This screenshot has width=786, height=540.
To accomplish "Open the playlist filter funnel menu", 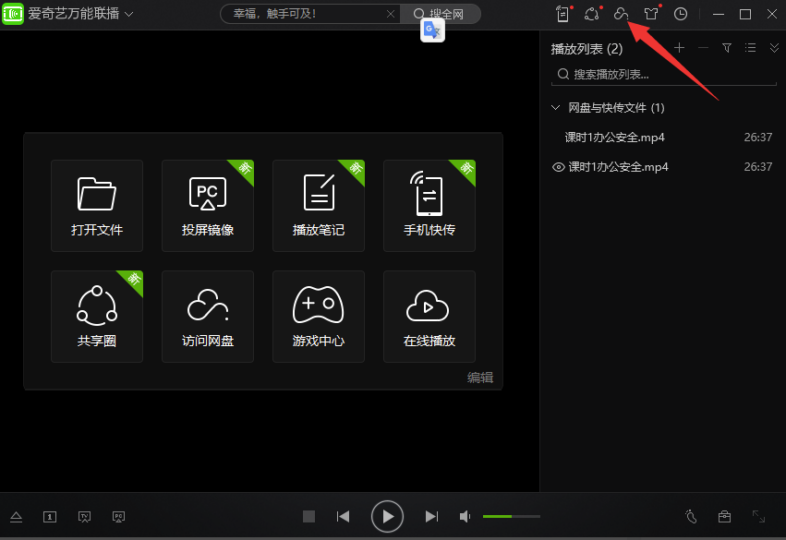I will [x=727, y=48].
